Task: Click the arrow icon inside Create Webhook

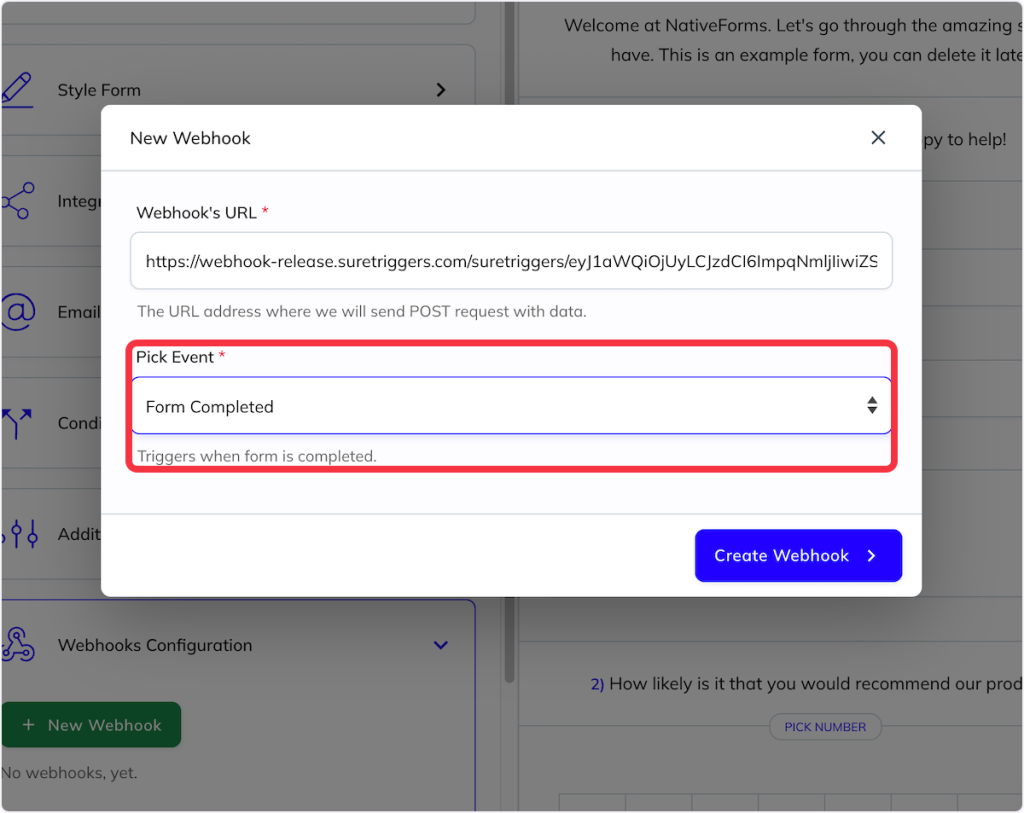Action: click(871, 556)
